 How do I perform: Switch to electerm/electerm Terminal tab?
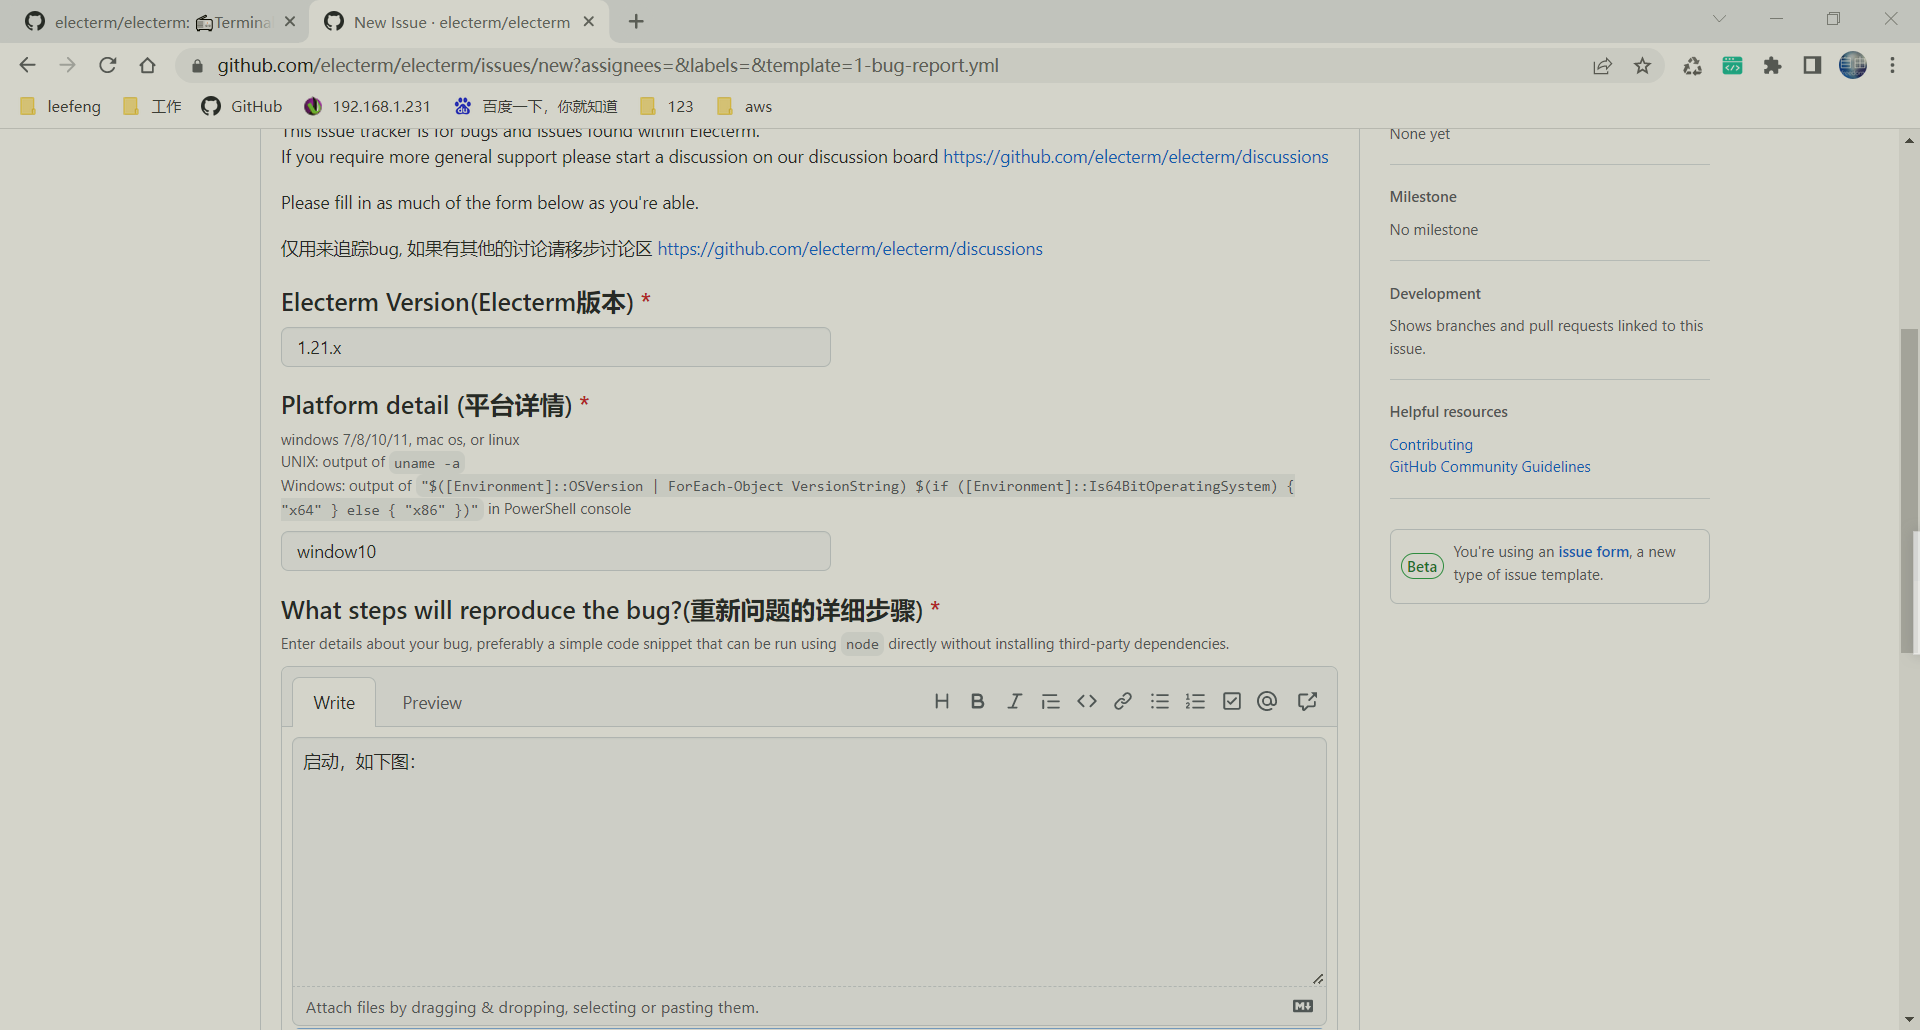(x=160, y=21)
